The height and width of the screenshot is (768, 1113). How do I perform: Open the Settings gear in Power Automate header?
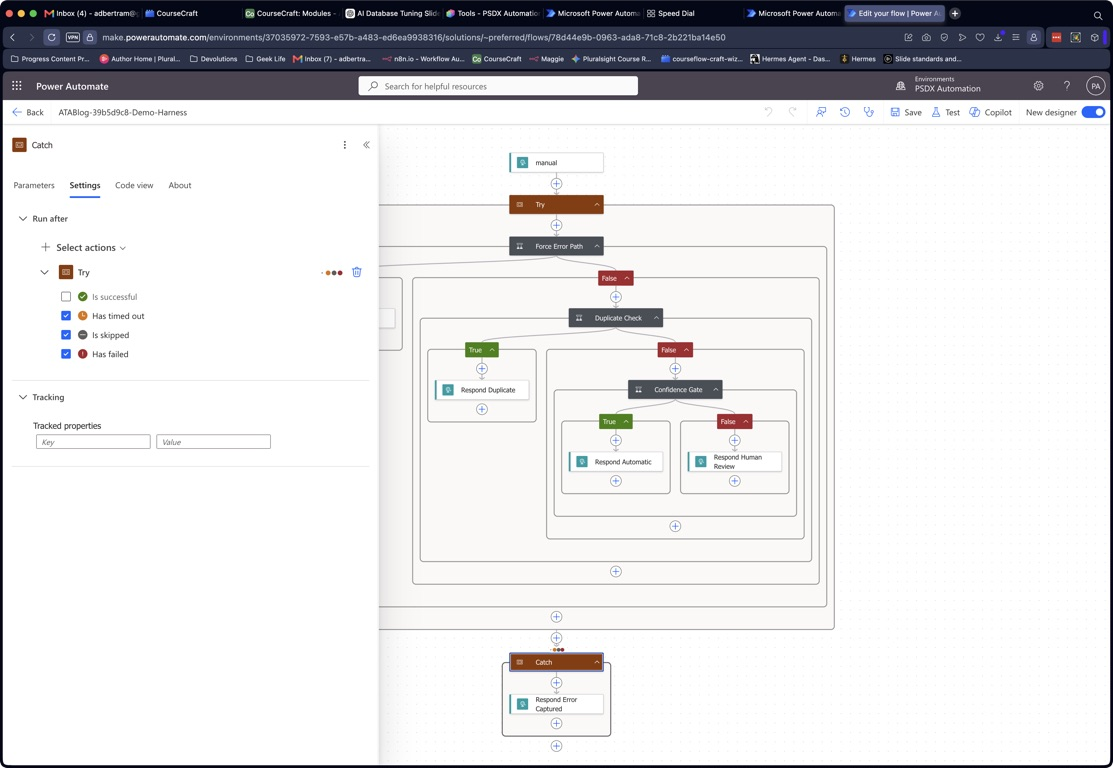[x=1038, y=86]
